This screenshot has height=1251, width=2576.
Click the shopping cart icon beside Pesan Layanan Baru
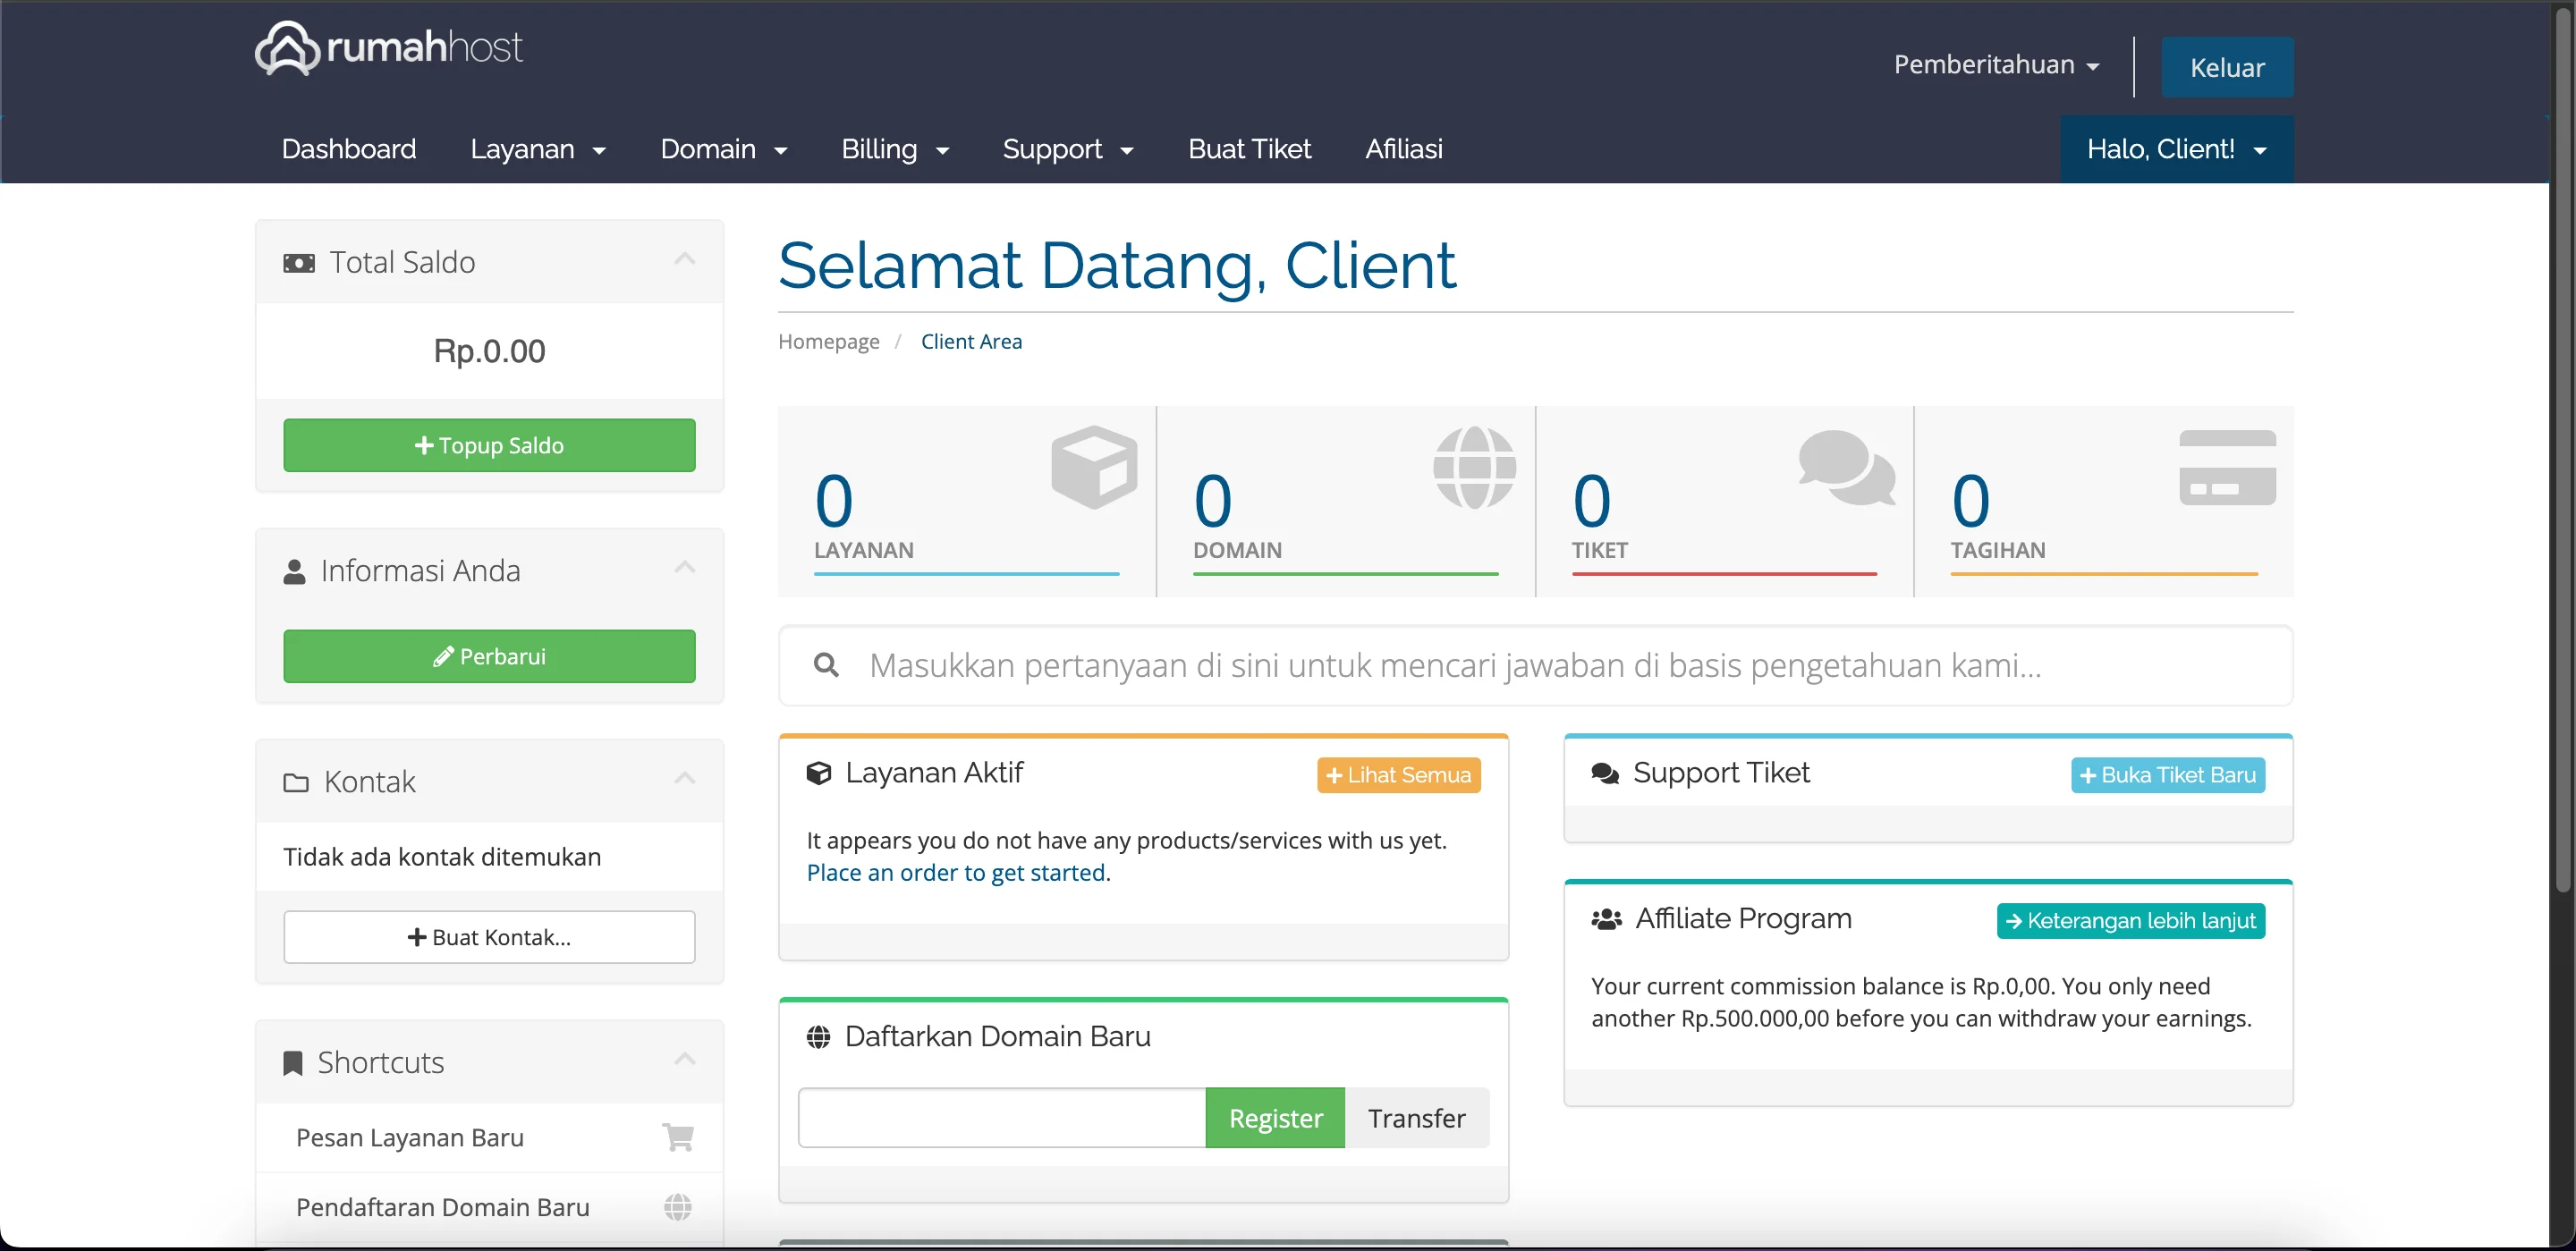click(678, 1137)
